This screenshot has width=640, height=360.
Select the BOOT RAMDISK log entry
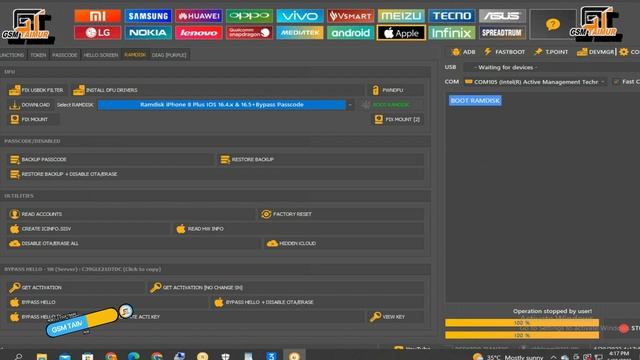(x=475, y=100)
